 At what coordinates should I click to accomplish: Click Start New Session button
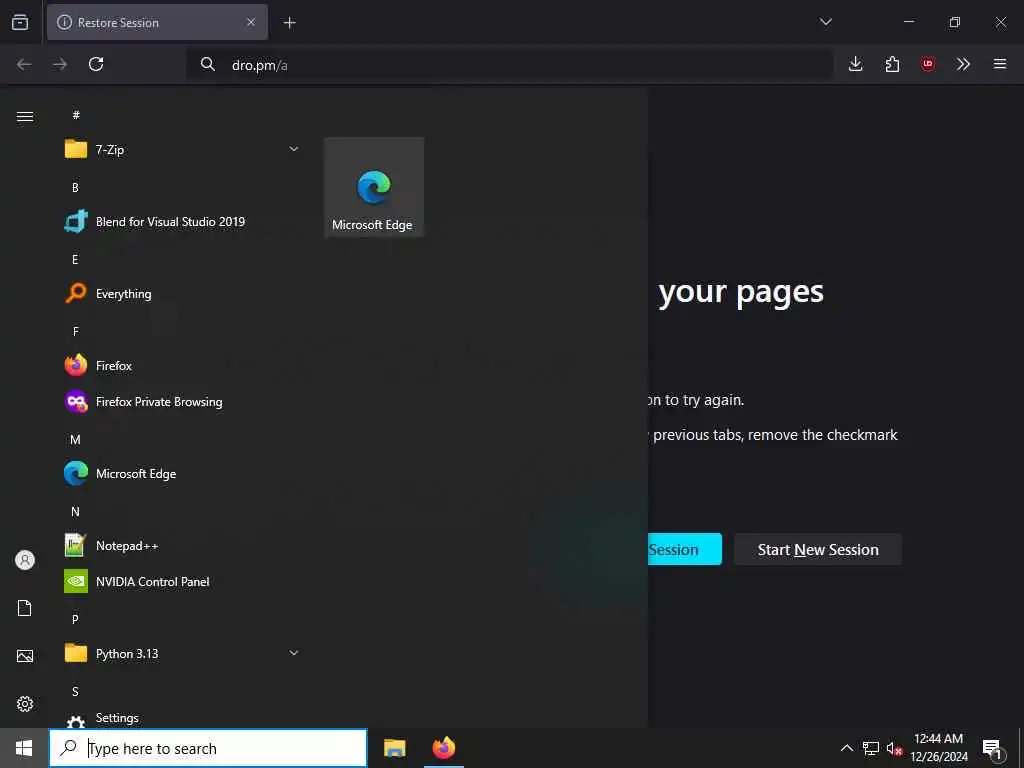[x=818, y=549]
